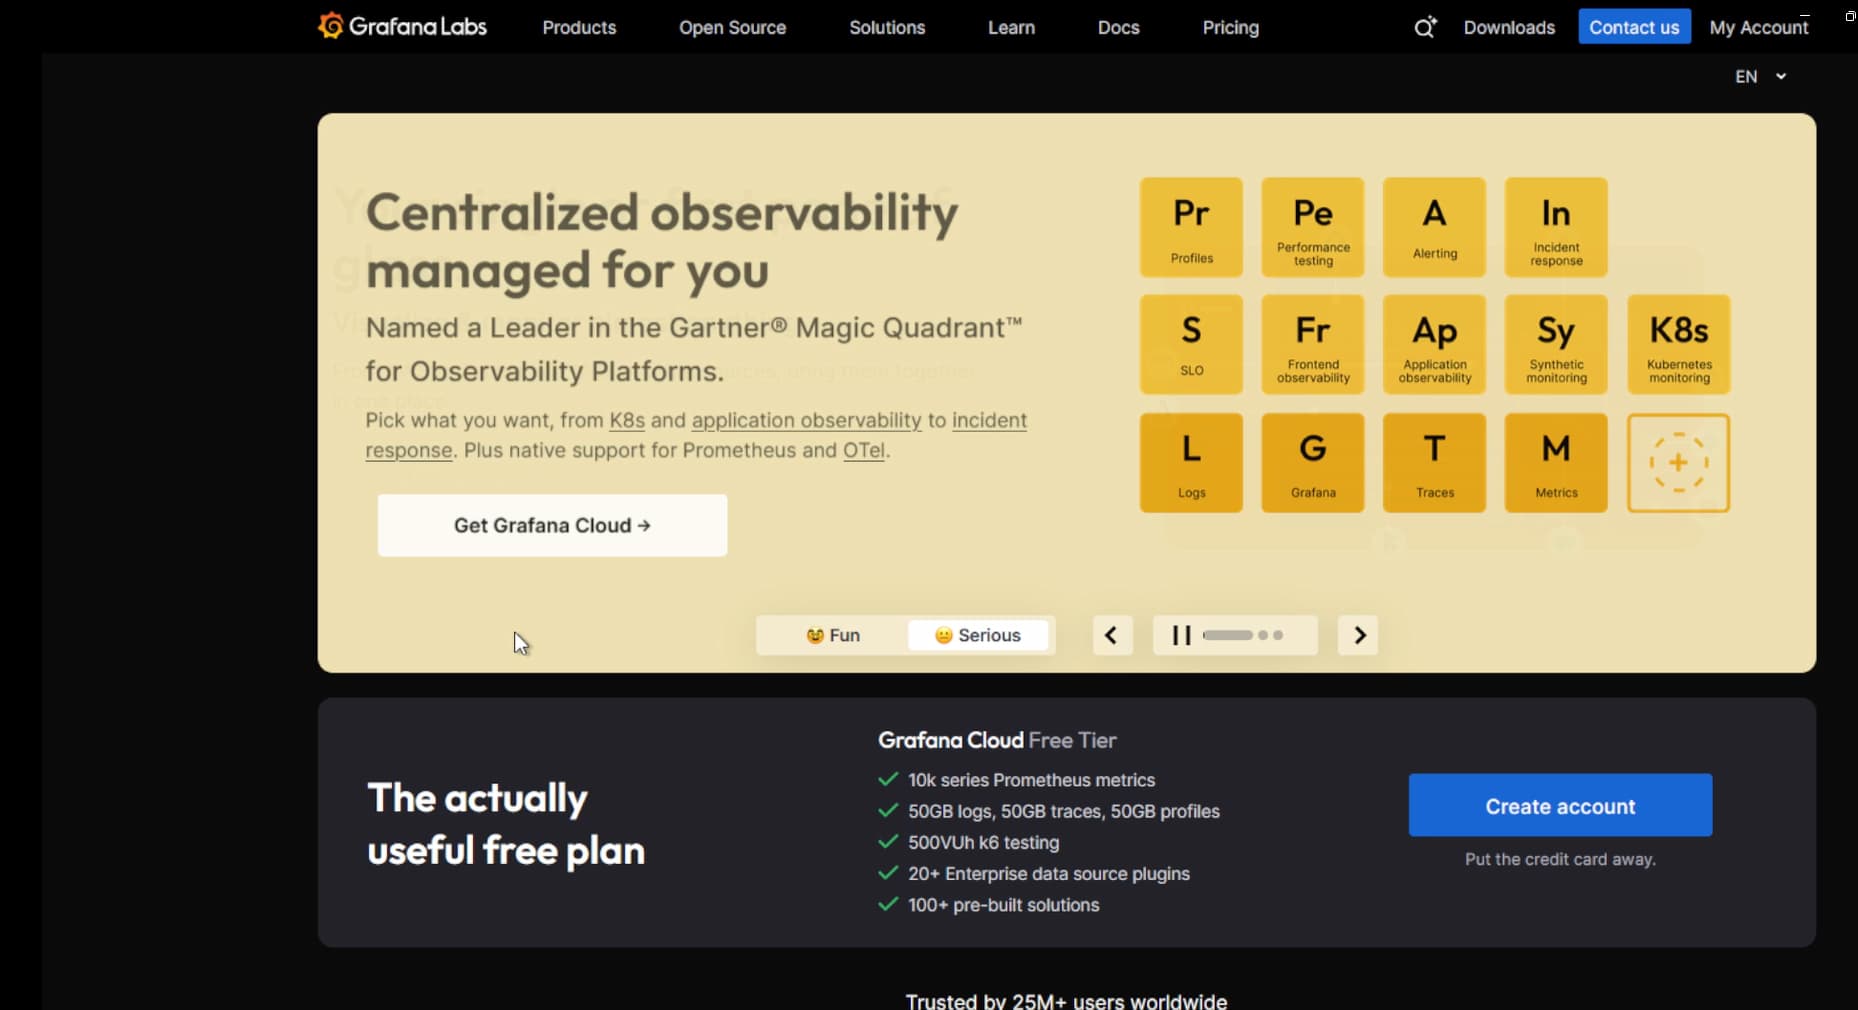
Task: Select the Performance testing (Pe) tile
Action: pyautogui.click(x=1313, y=227)
